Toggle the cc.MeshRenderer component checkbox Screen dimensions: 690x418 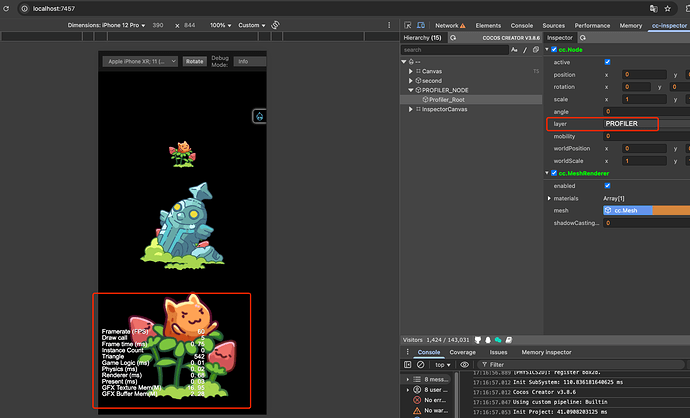[x=552, y=173]
